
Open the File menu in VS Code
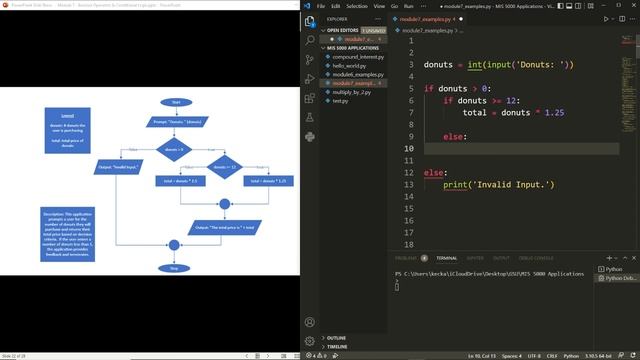pyautogui.click(x=321, y=6)
